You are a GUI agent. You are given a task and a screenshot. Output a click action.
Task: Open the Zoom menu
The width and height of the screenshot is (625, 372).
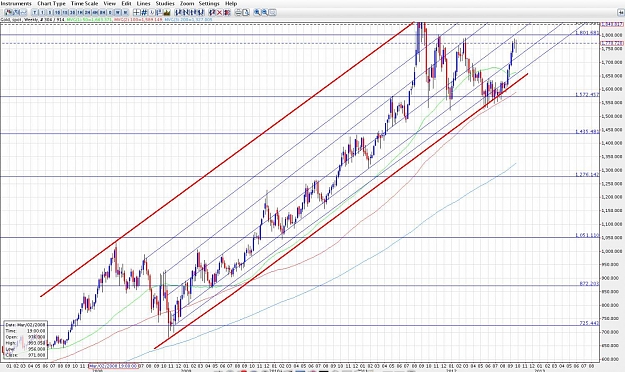tap(187, 3)
